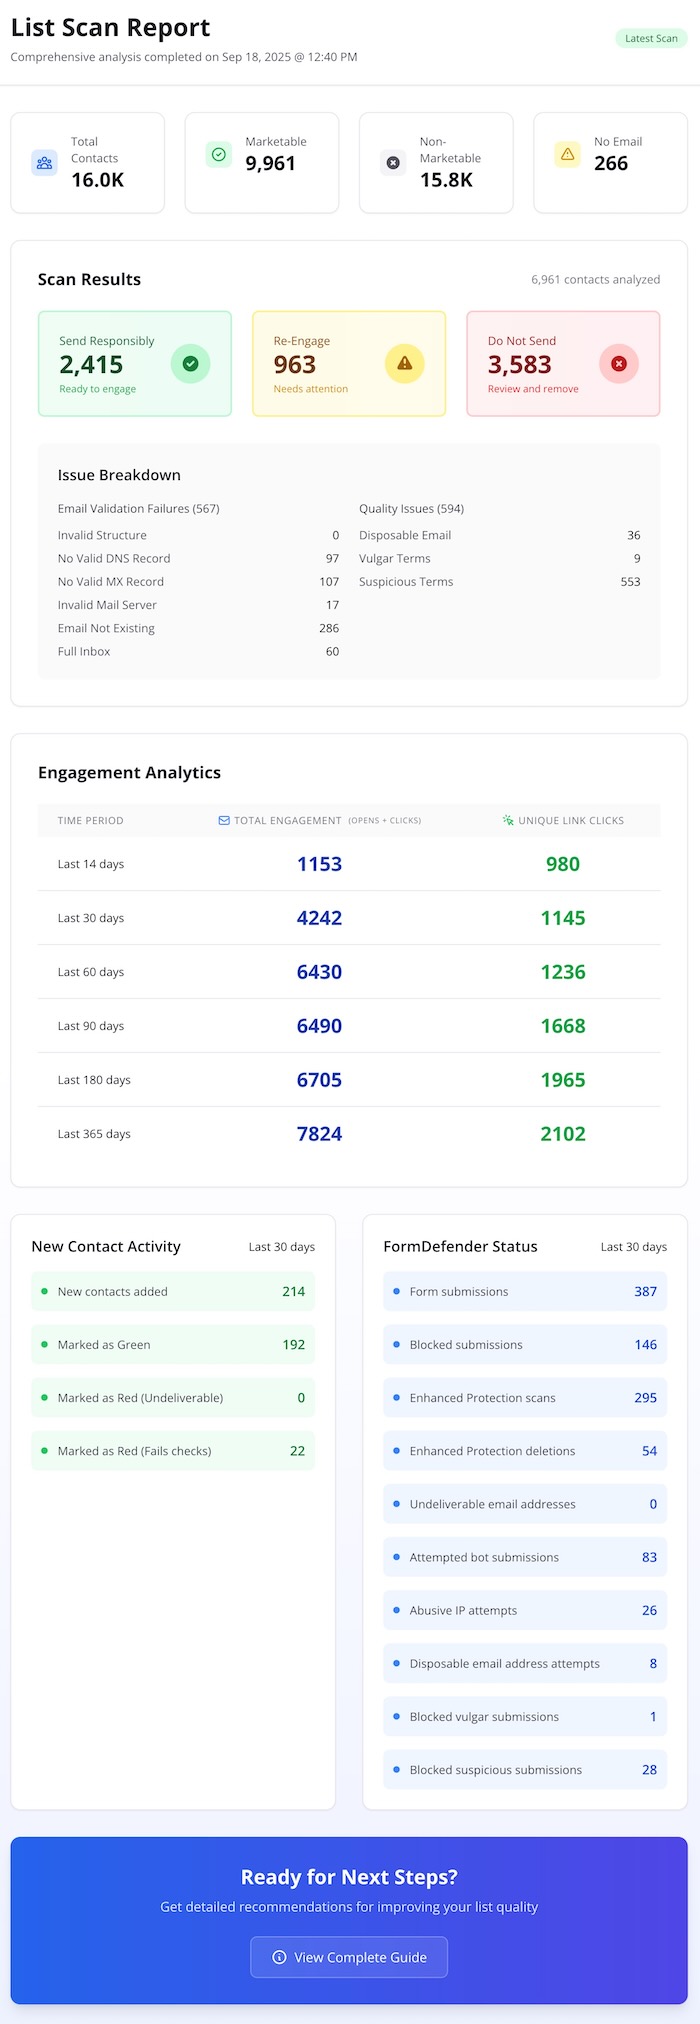This screenshot has width=700, height=2024.
Task: Select the Last 30 days engagement row
Action: point(349,918)
